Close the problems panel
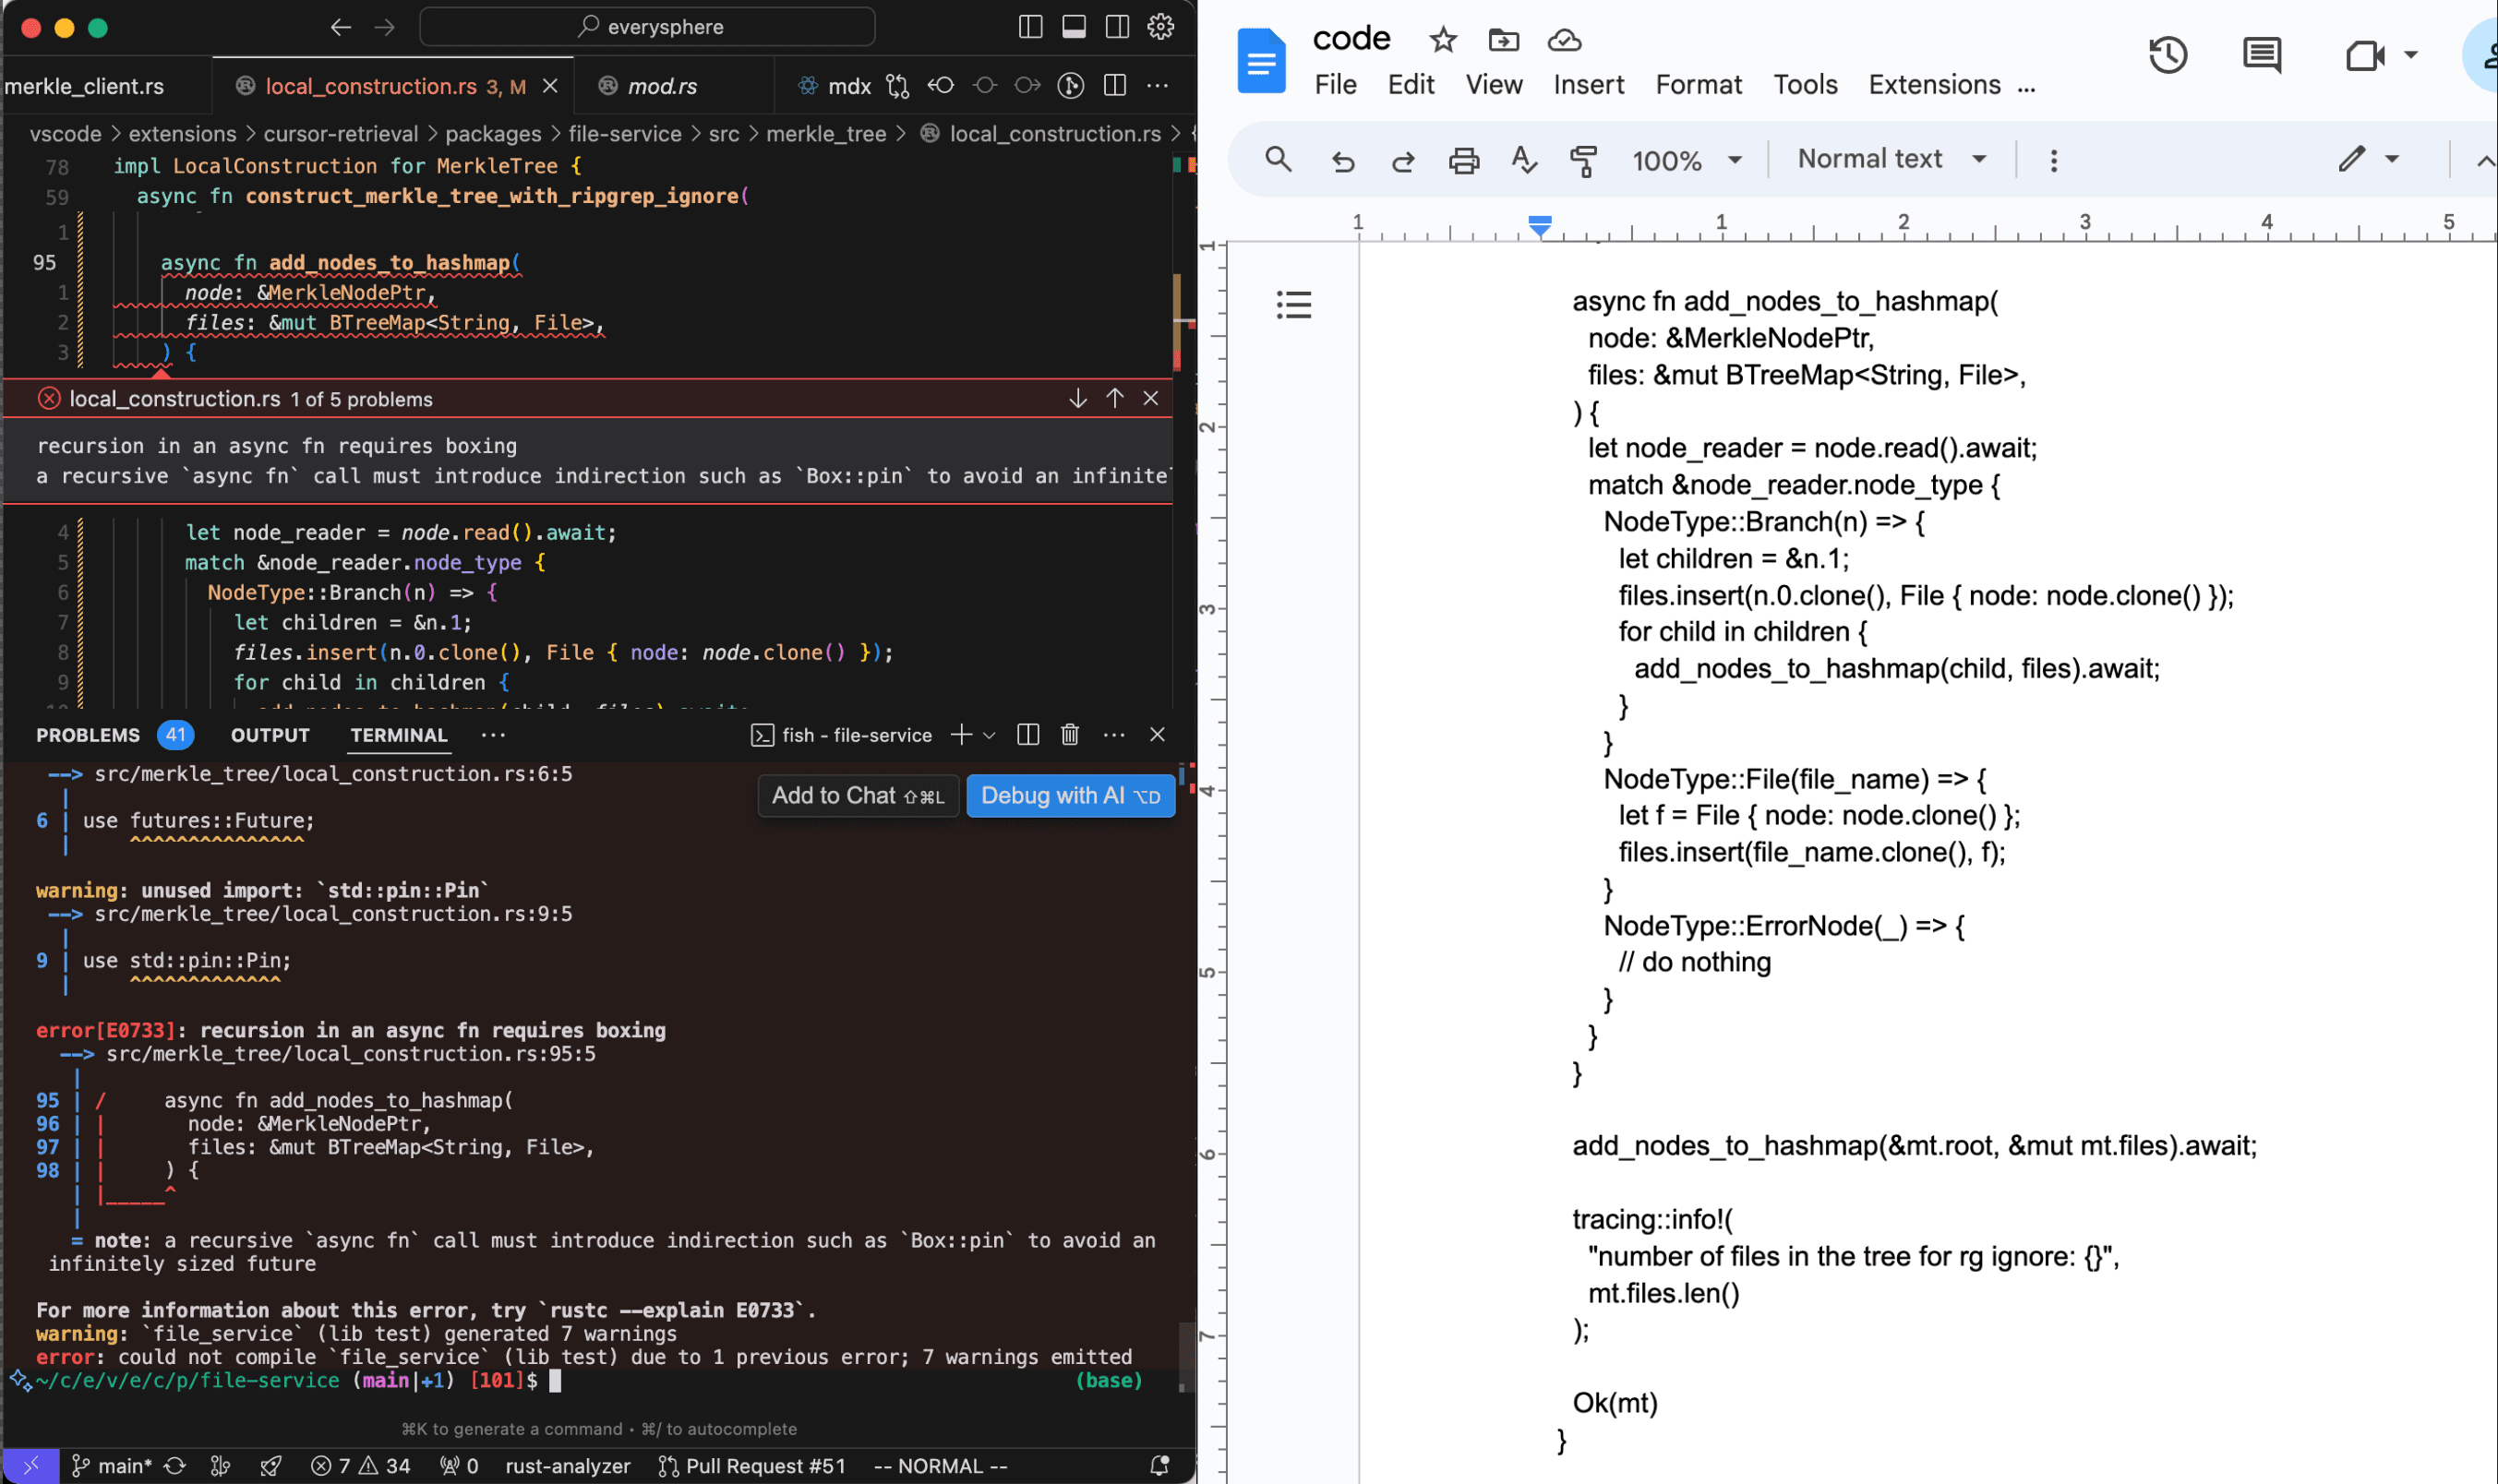This screenshot has height=1484, width=2498. point(1150,398)
